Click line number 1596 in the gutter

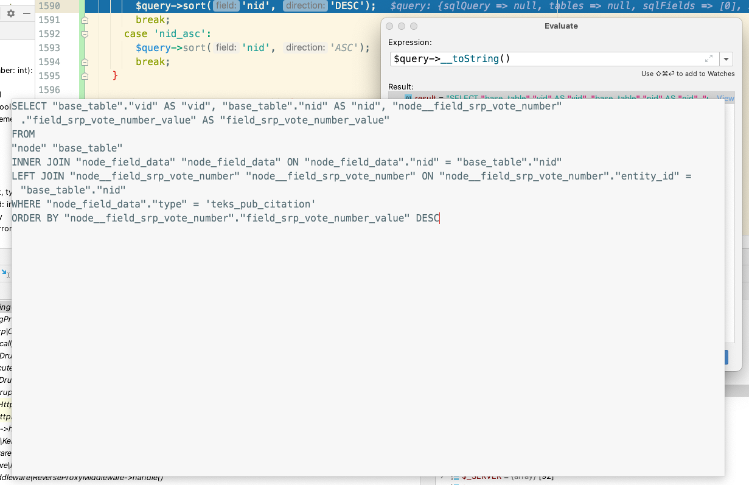49,89
